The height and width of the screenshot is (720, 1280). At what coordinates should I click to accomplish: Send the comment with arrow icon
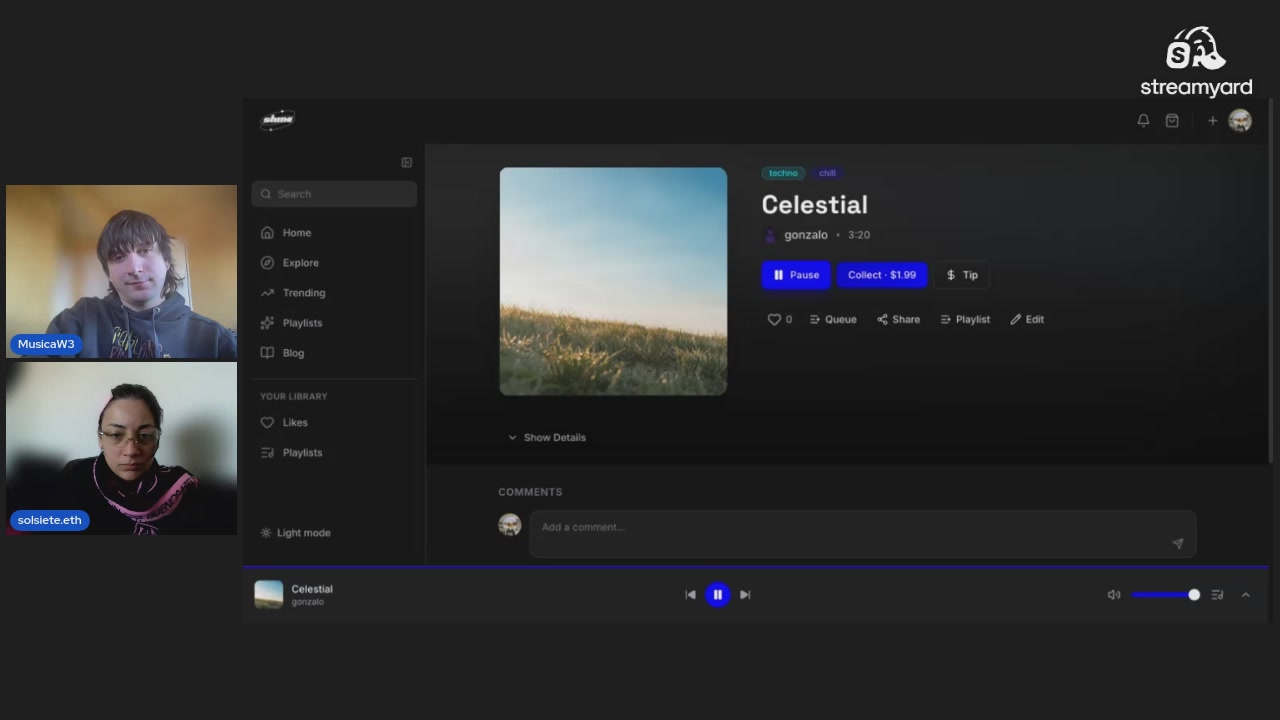(1177, 543)
